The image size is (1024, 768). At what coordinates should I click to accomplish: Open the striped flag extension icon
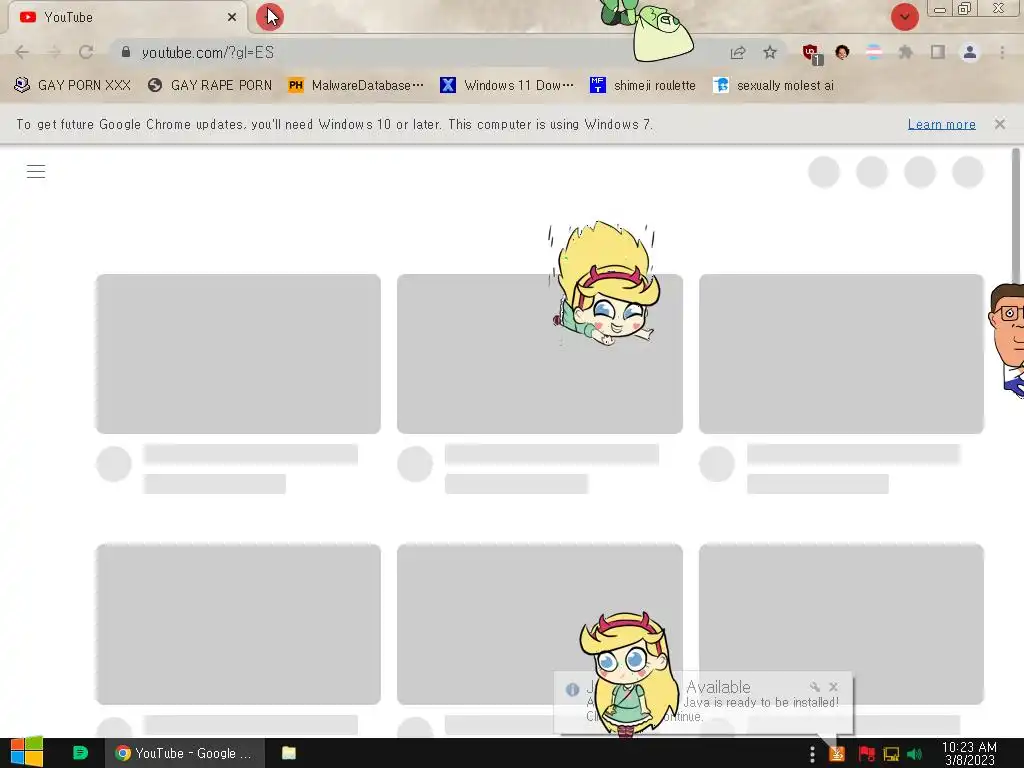[x=873, y=52]
